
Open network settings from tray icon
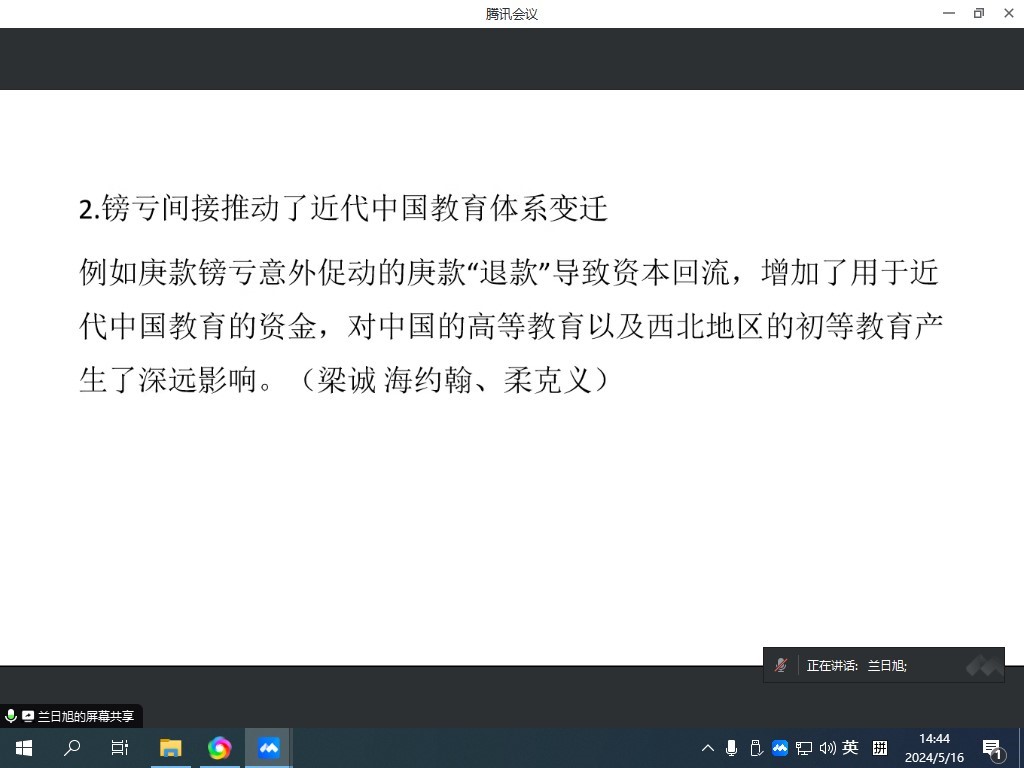tap(804, 748)
